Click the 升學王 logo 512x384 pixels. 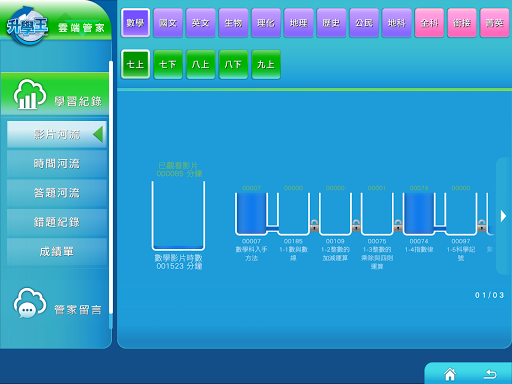click(27, 27)
